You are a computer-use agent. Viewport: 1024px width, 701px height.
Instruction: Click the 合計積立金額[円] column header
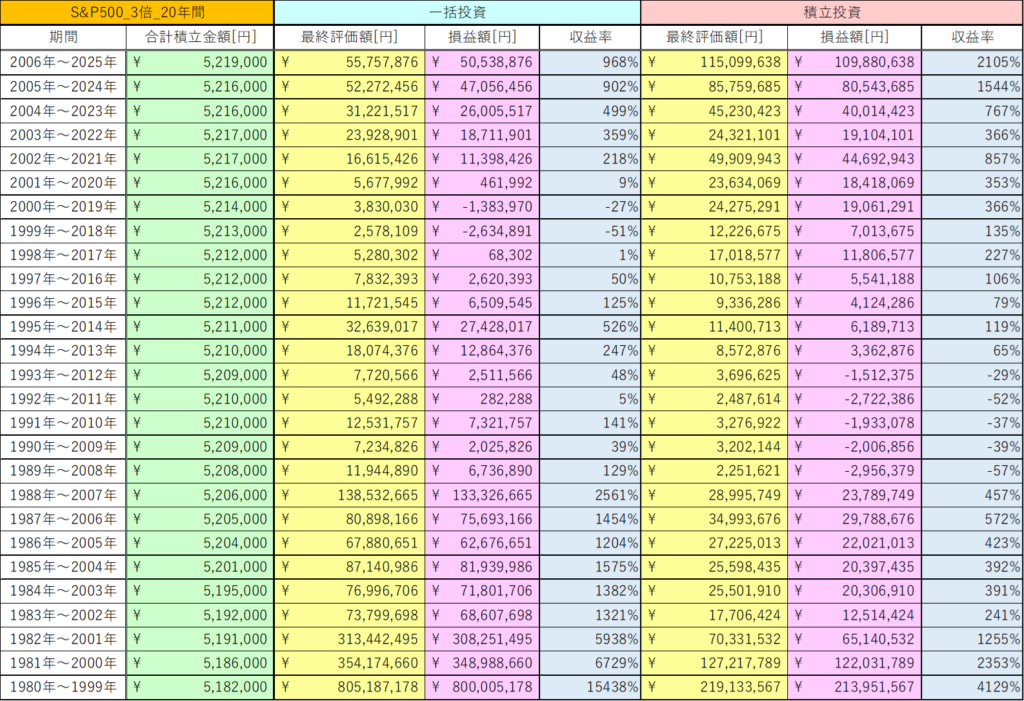200,37
